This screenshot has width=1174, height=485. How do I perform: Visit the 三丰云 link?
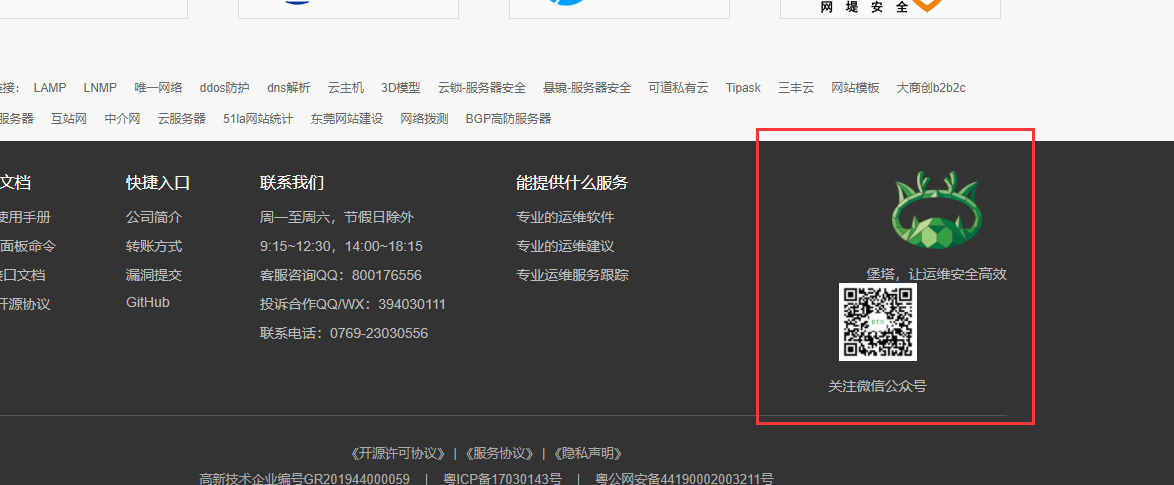(796, 88)
